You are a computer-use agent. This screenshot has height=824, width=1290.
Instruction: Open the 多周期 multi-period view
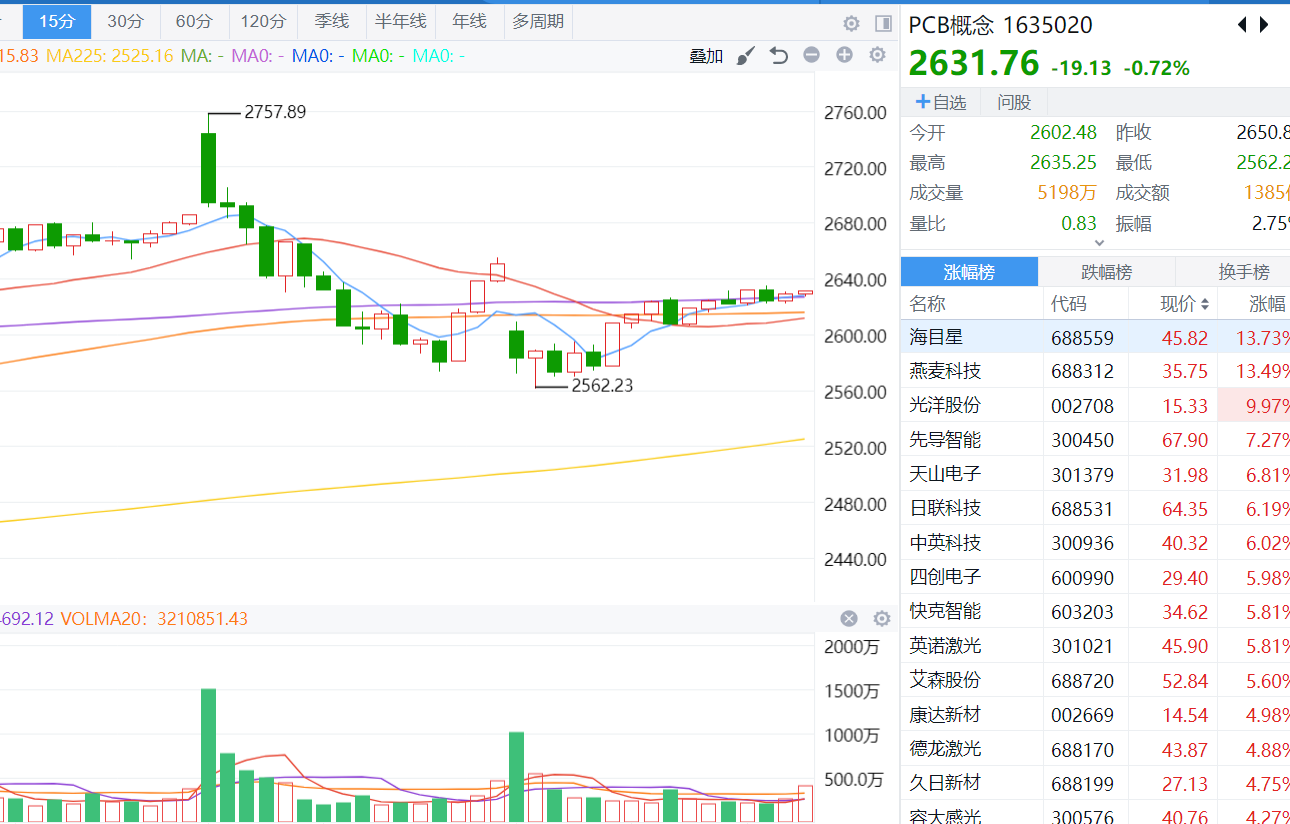click(538, 21)
